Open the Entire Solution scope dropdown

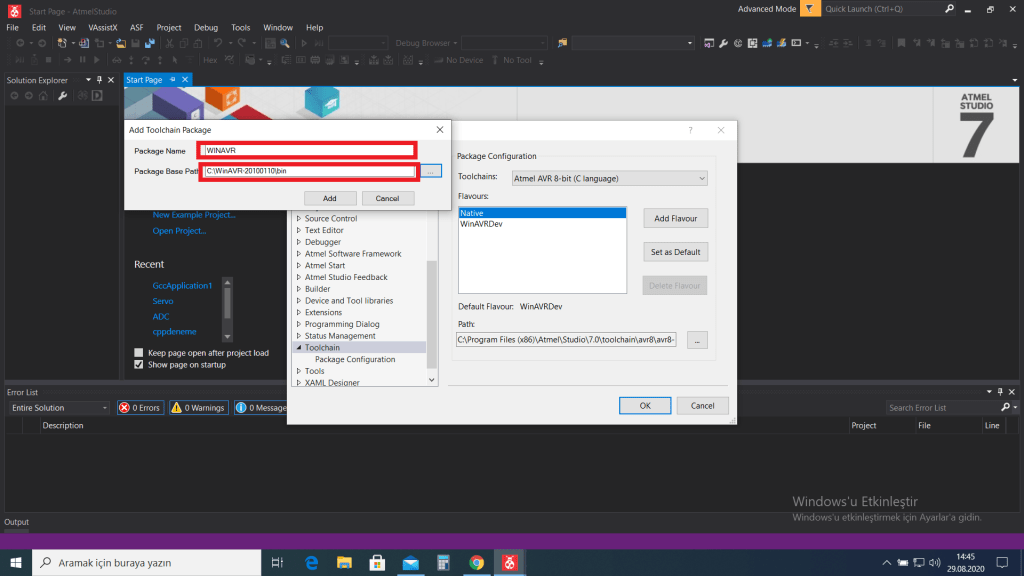click(58, 408)
